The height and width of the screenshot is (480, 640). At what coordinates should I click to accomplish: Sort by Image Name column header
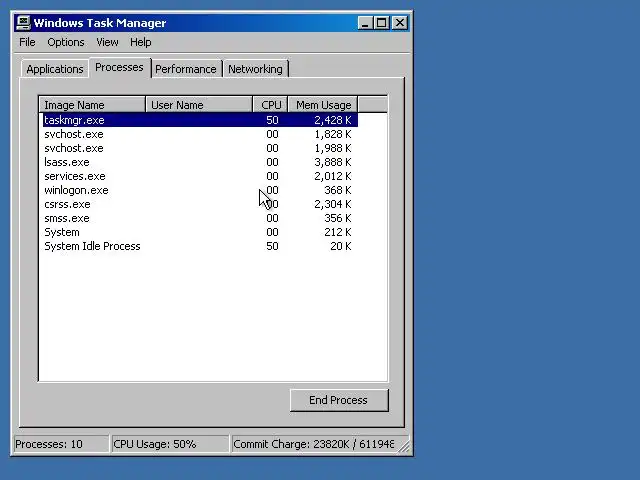(92, 104)
